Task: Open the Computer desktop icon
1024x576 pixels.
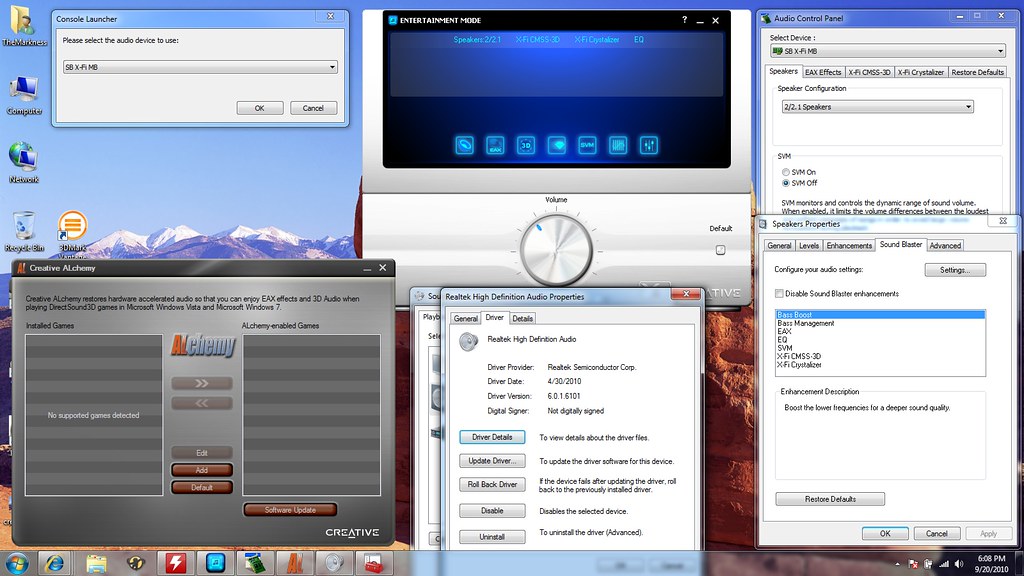Action: point(24,95)
